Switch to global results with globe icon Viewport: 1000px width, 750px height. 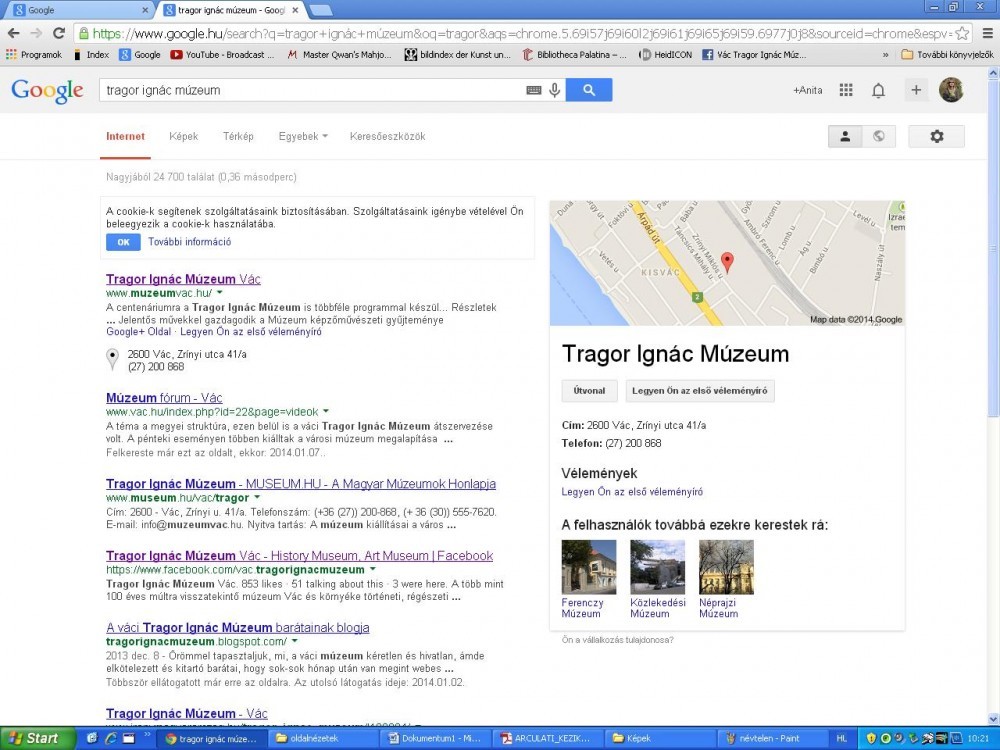pyautogui.click(x=878, y=137)
